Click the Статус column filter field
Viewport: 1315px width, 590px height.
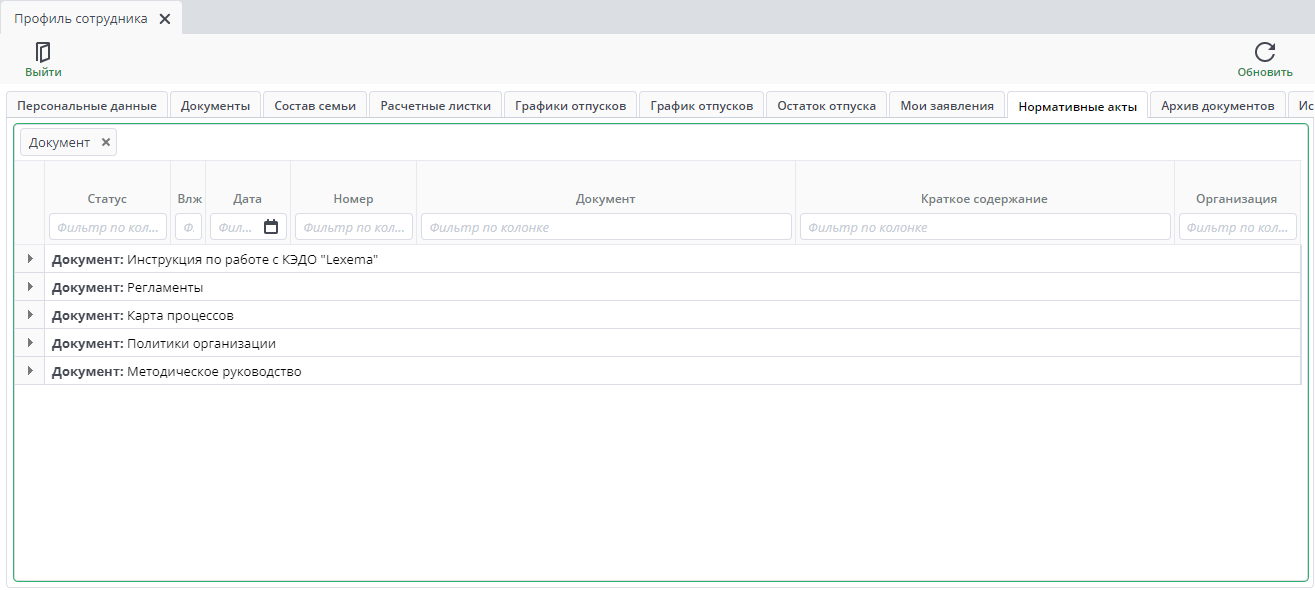coord(107,227)
